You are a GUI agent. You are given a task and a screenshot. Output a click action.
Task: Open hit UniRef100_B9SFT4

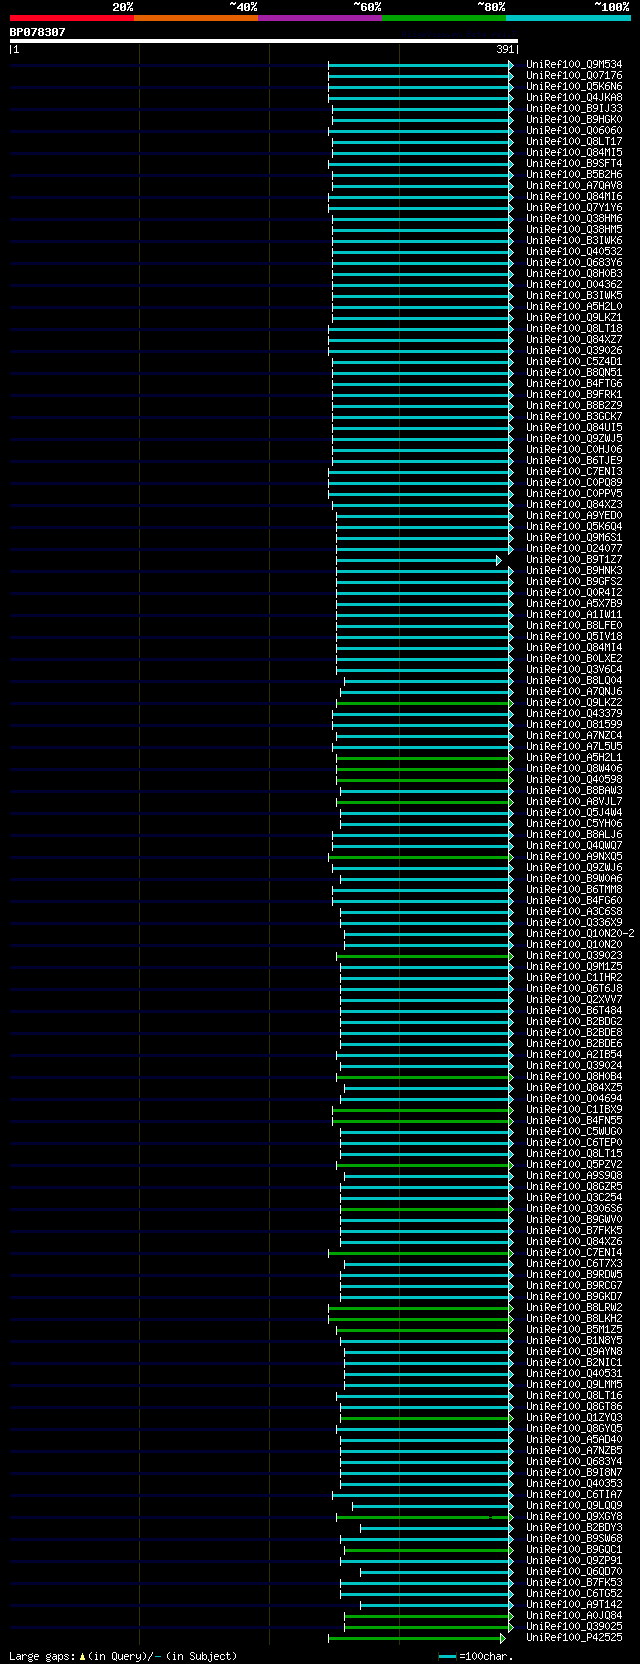[x=574, y=164]
